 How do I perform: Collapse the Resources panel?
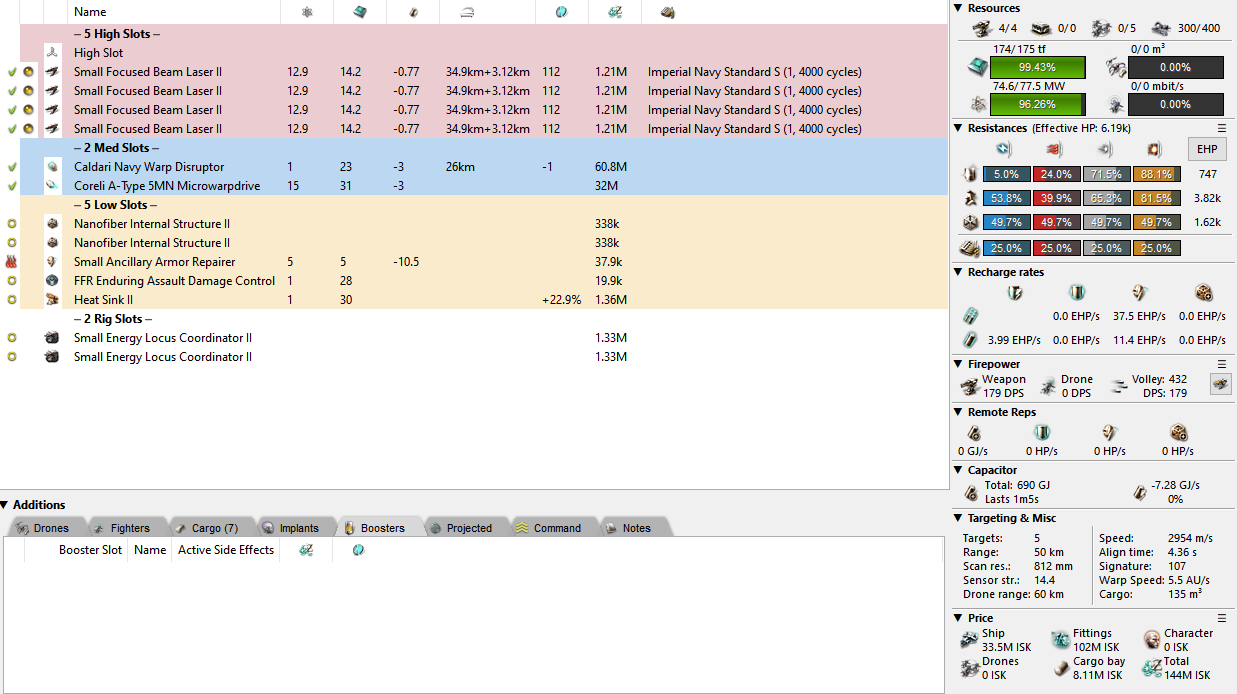coord(958,8)
